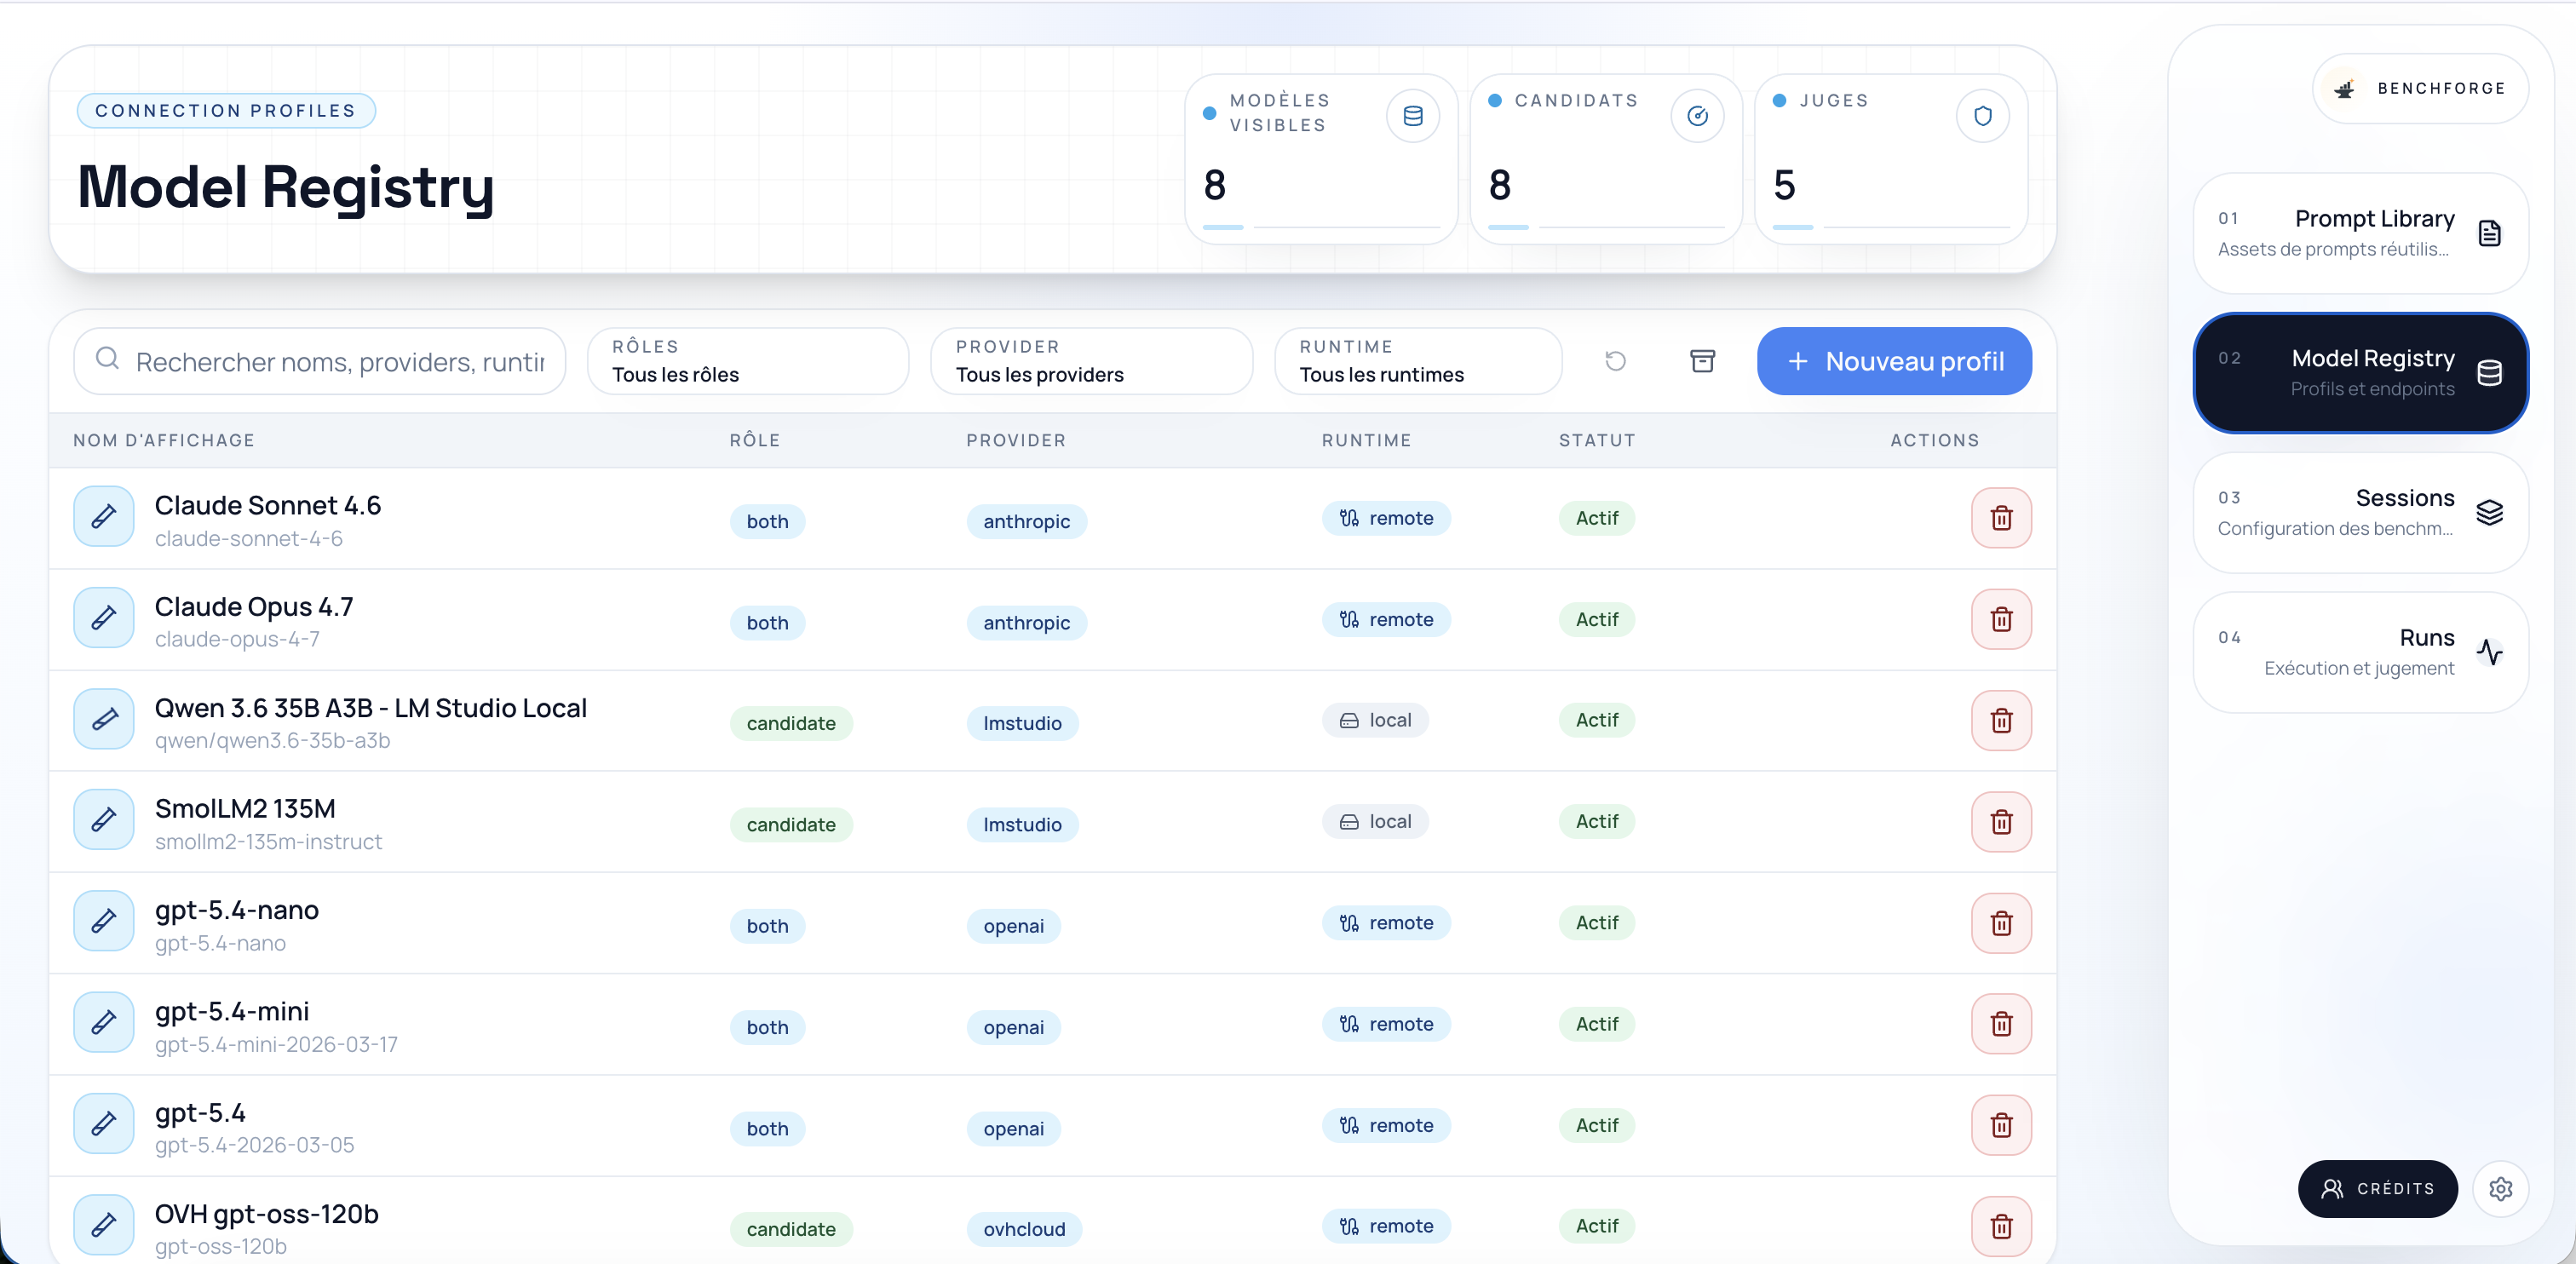Edit the OVH gpt-oss-120b profile
The width and height of the screenshot is (2576, 1264).
103,1224
